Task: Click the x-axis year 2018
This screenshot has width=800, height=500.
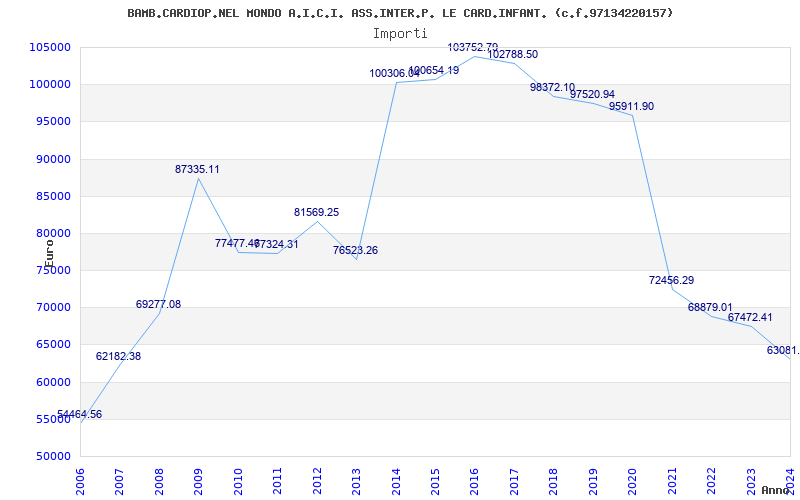Action: click(x=554, y=481)
